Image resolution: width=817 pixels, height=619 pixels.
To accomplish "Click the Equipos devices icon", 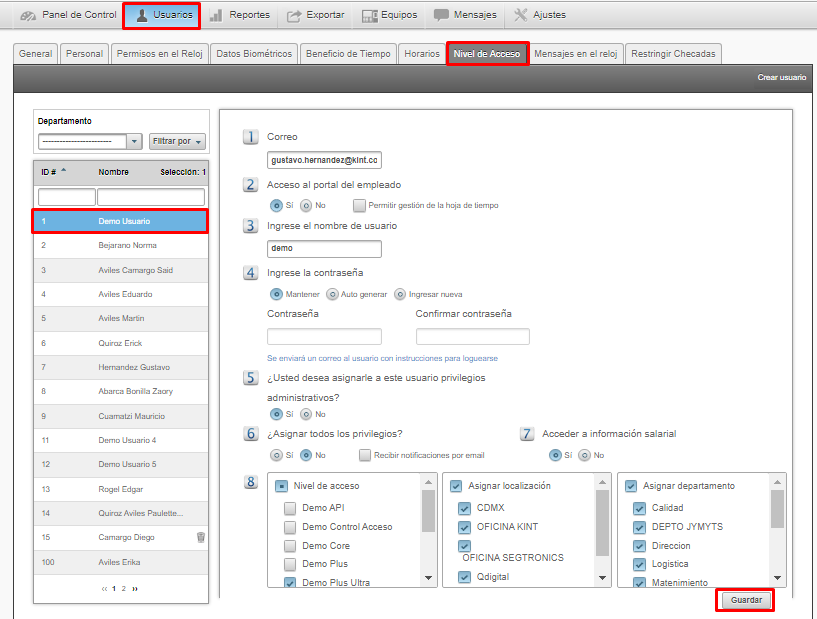I will [x=369, y=15].
